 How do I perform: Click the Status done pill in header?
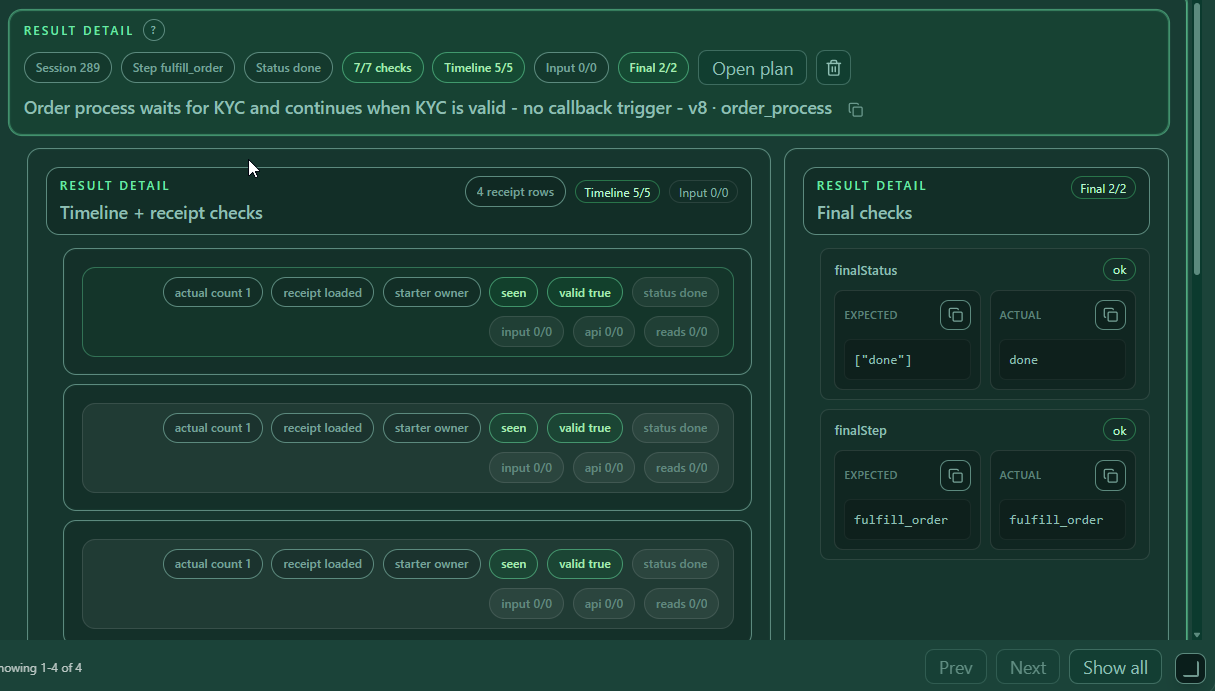[288, 68]
